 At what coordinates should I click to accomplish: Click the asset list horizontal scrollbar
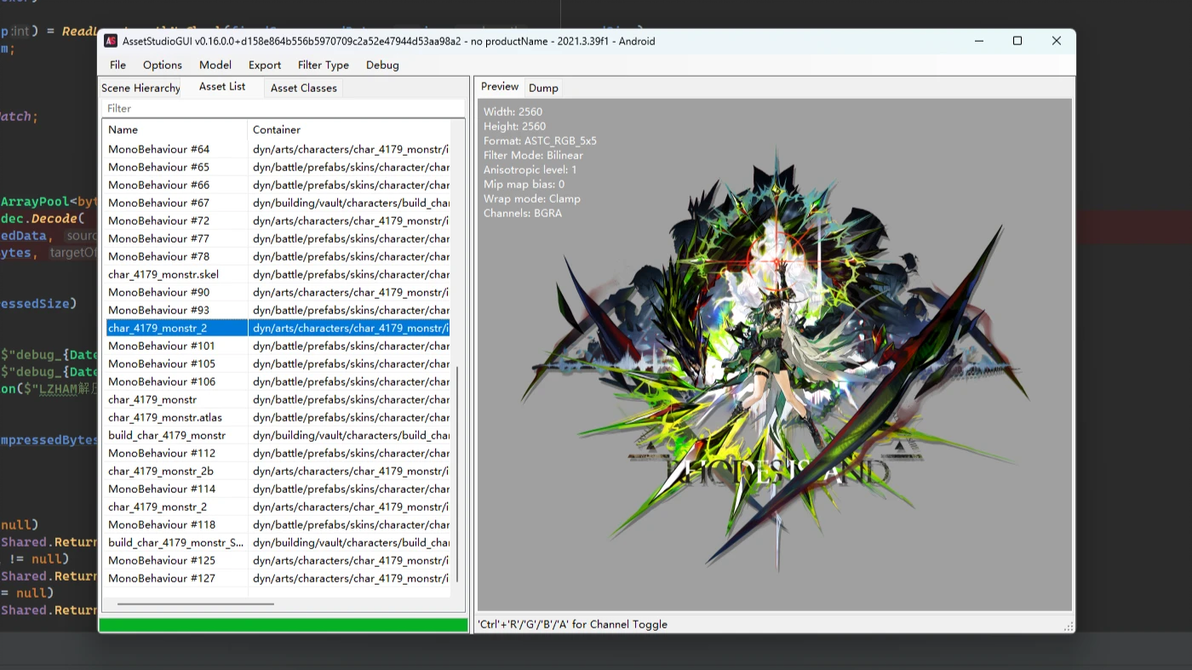tap(195, 604)
